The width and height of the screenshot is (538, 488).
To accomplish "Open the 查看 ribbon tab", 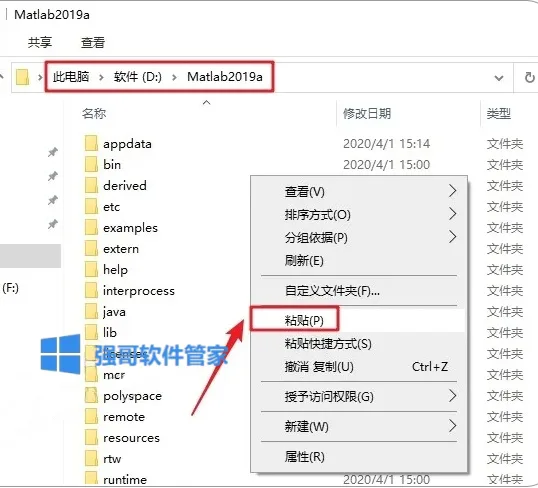I will 93,42.
